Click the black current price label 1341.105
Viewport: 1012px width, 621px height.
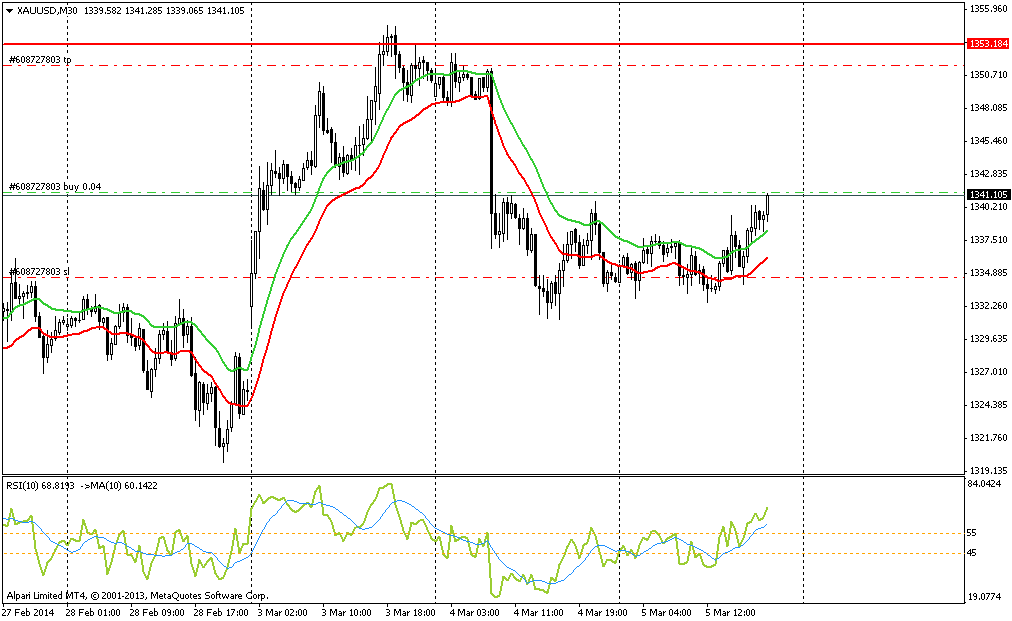click(987, 194)
